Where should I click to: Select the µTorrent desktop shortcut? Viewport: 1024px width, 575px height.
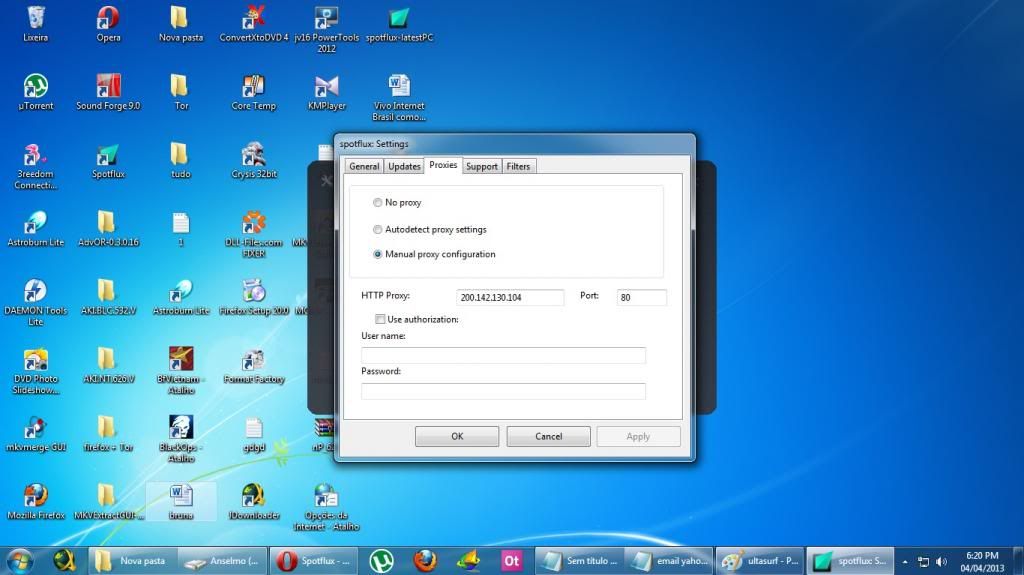point(35,91)
